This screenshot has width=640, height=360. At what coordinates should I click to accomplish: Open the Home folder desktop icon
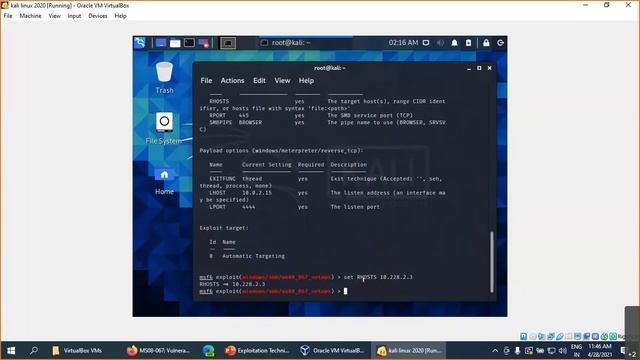tap(164, 181)
